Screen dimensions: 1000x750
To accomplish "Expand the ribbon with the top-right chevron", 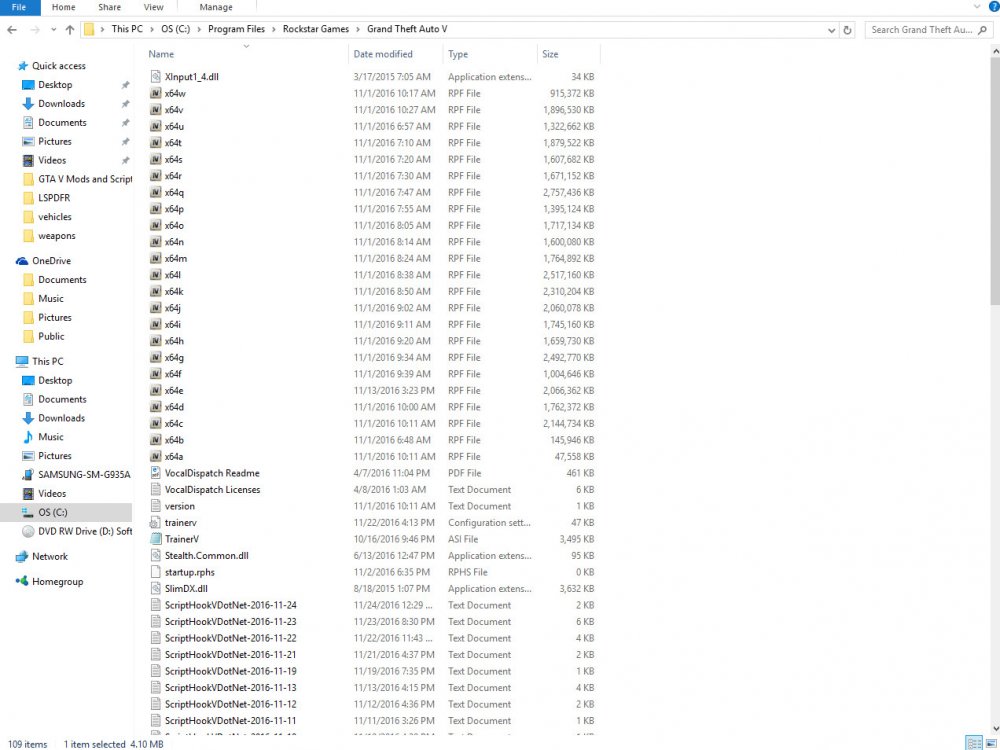I will (976, 6).
